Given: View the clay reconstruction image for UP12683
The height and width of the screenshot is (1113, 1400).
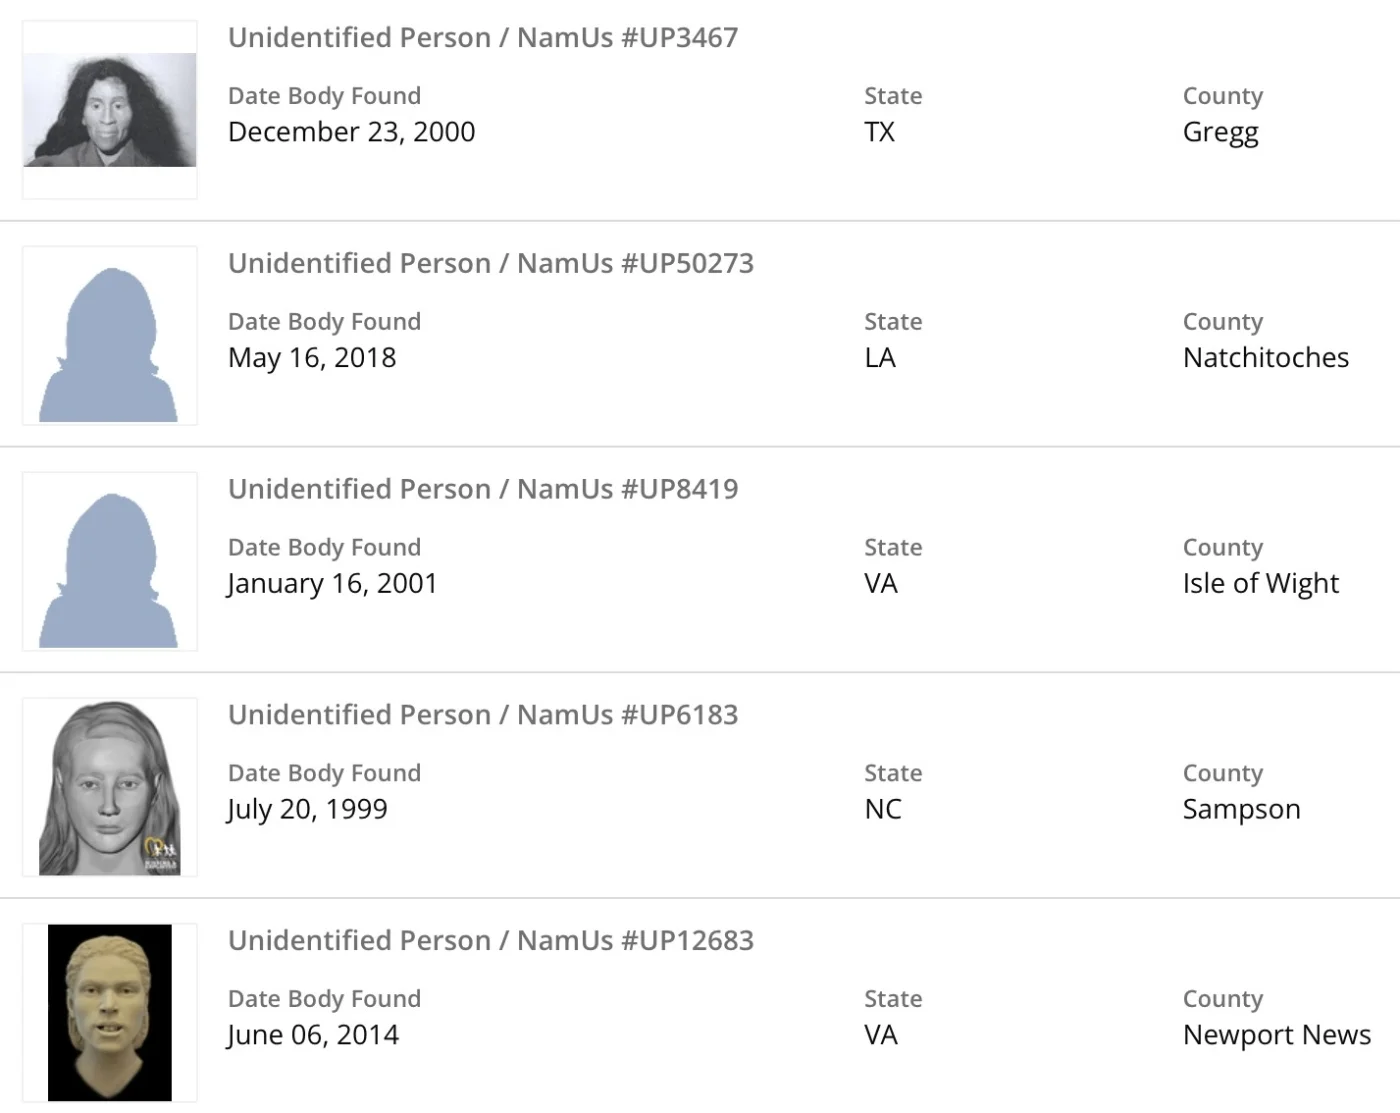Looking at the screenshot, I should pos(110,1013).
